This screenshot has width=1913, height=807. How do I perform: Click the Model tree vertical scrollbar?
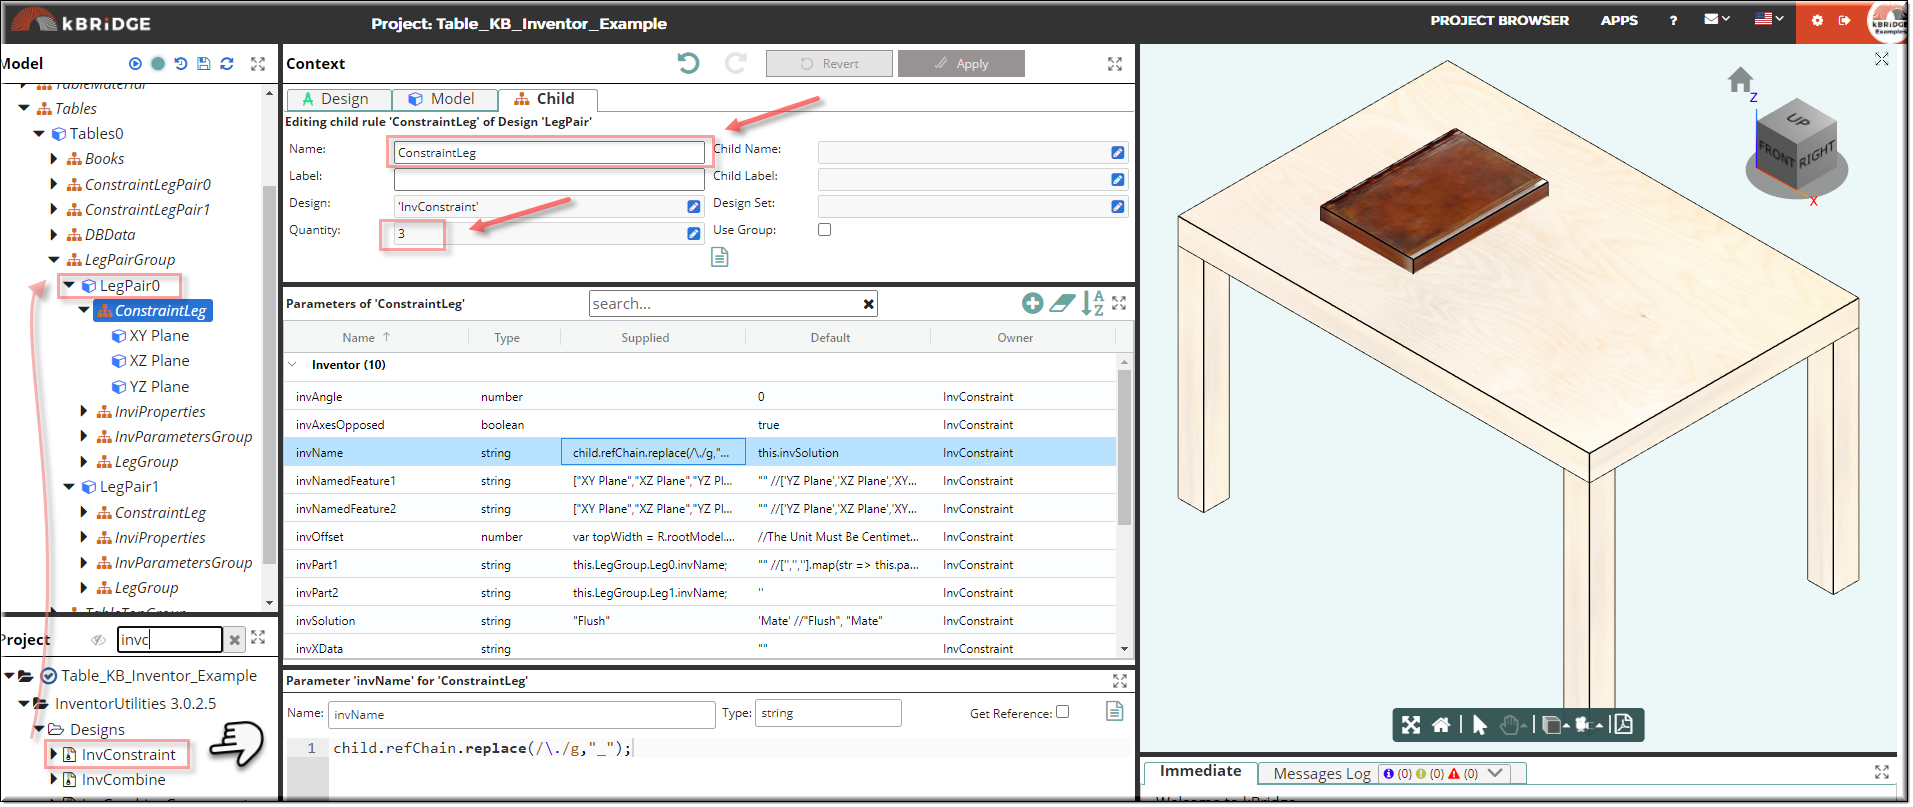[x=269, y=375]
